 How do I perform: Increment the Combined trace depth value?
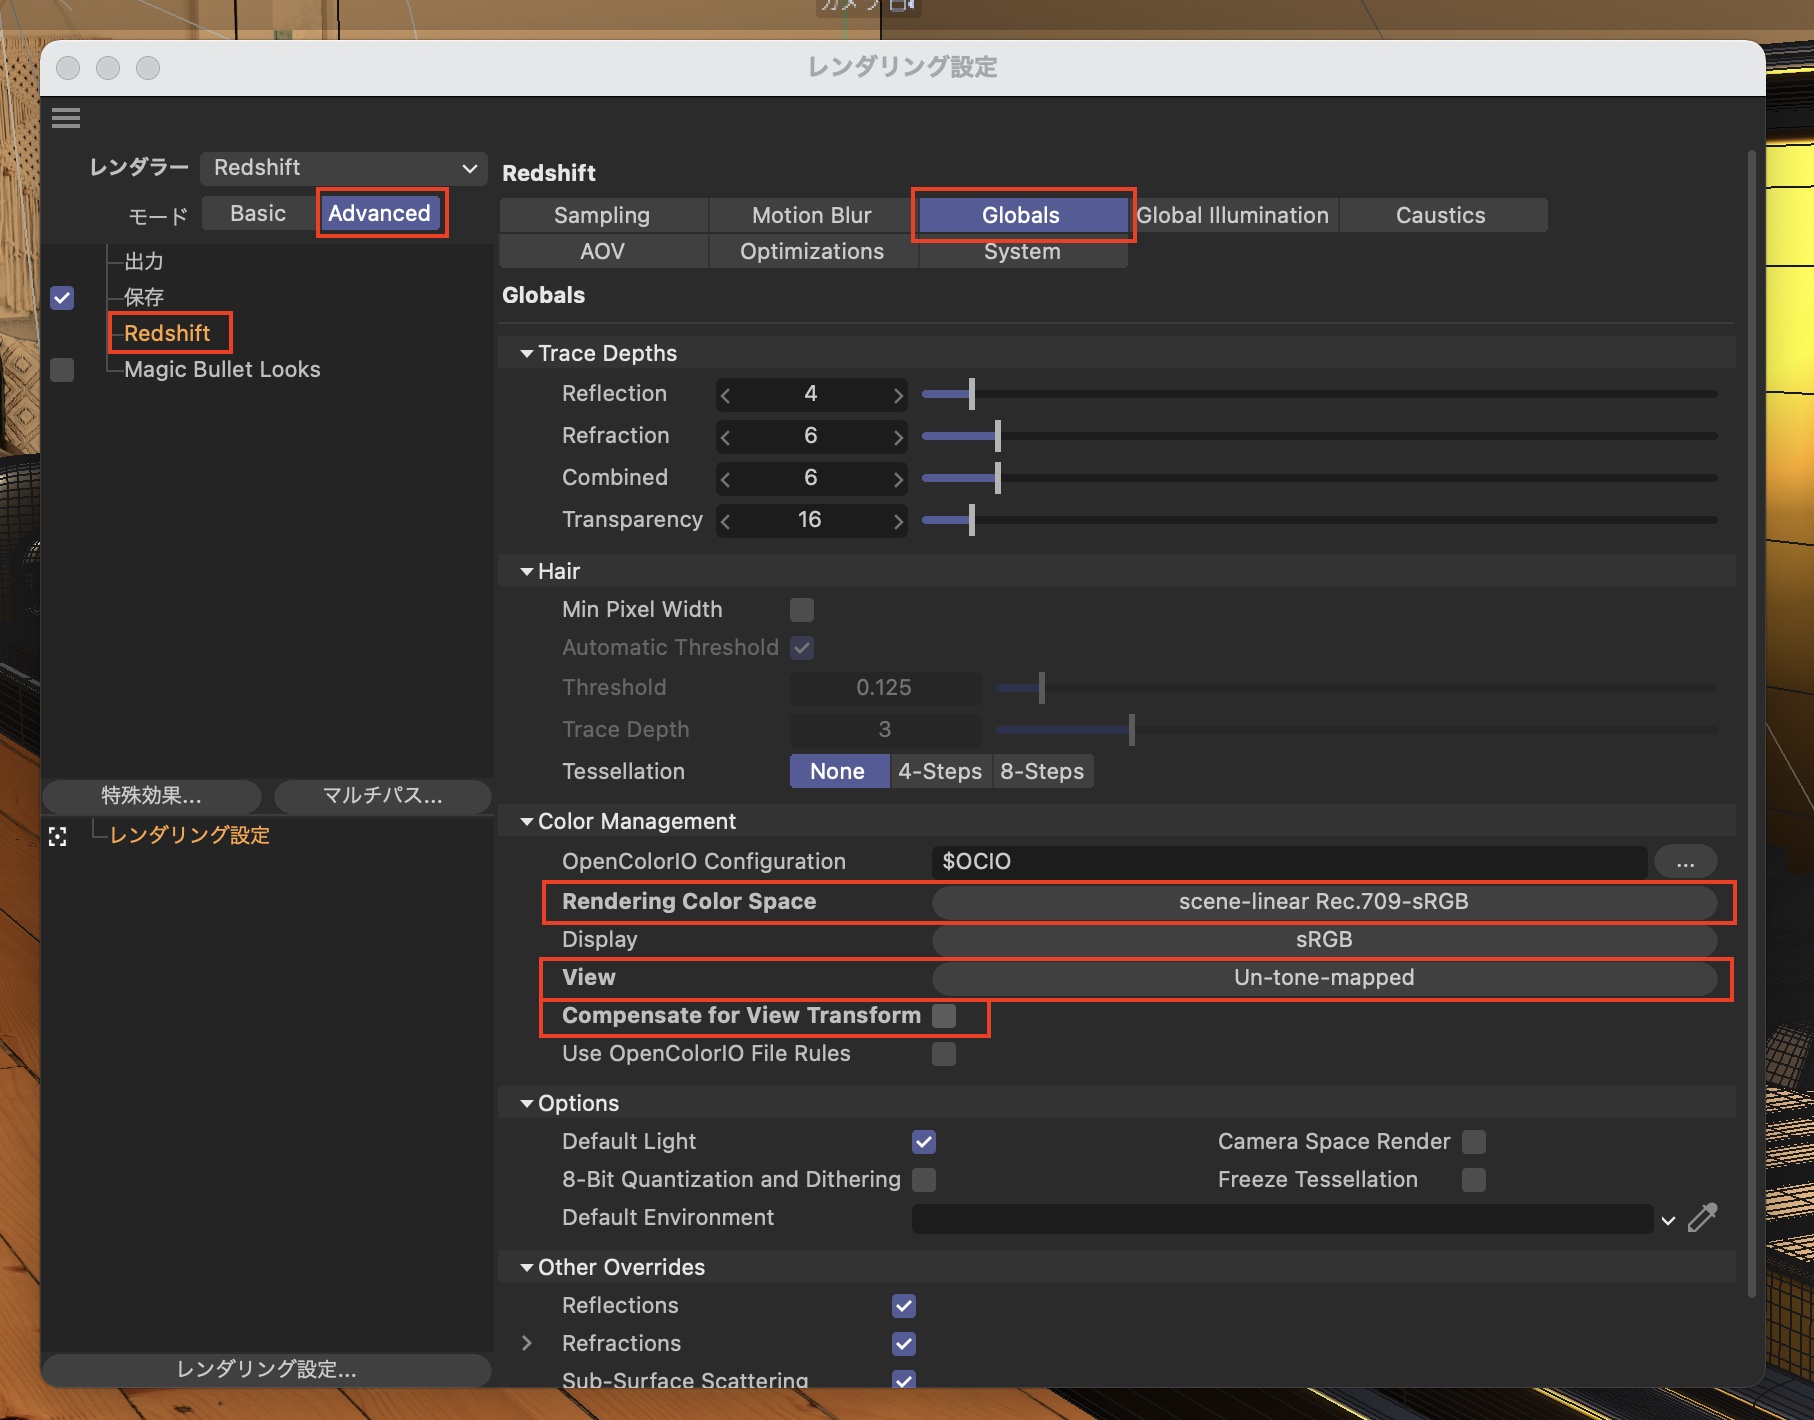(x=898, y=479)
